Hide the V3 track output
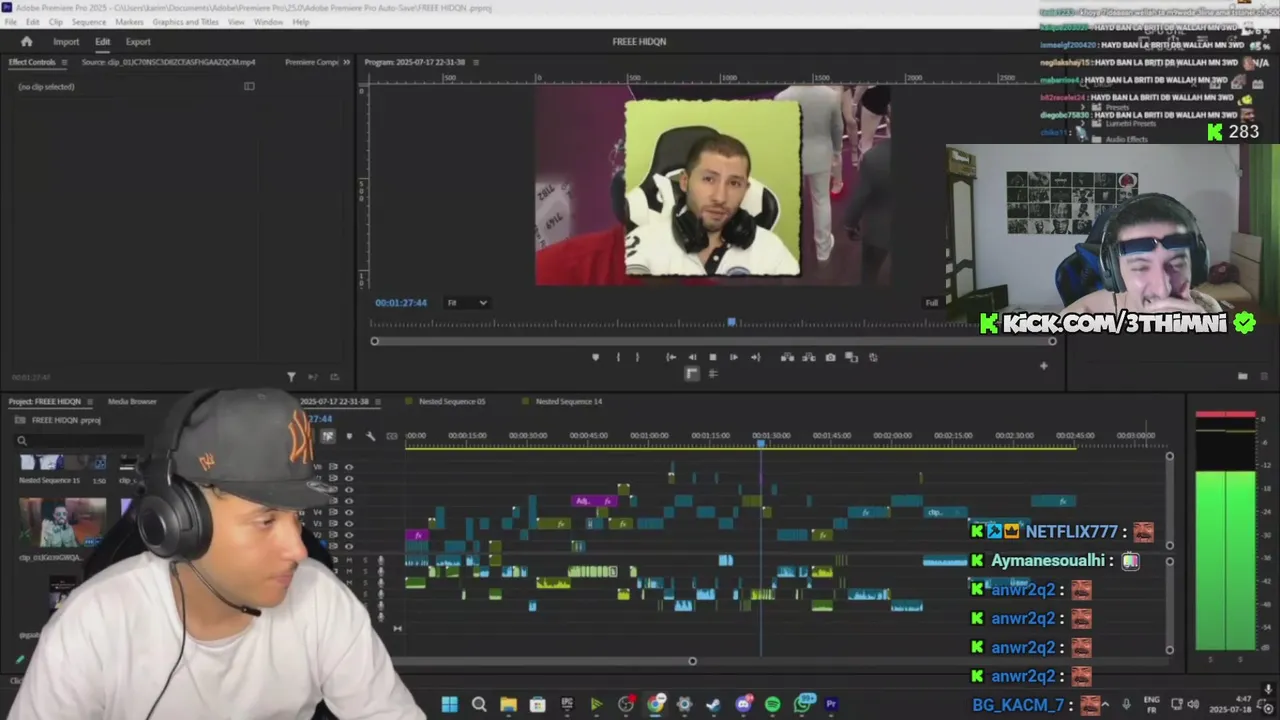 [348, 524]
